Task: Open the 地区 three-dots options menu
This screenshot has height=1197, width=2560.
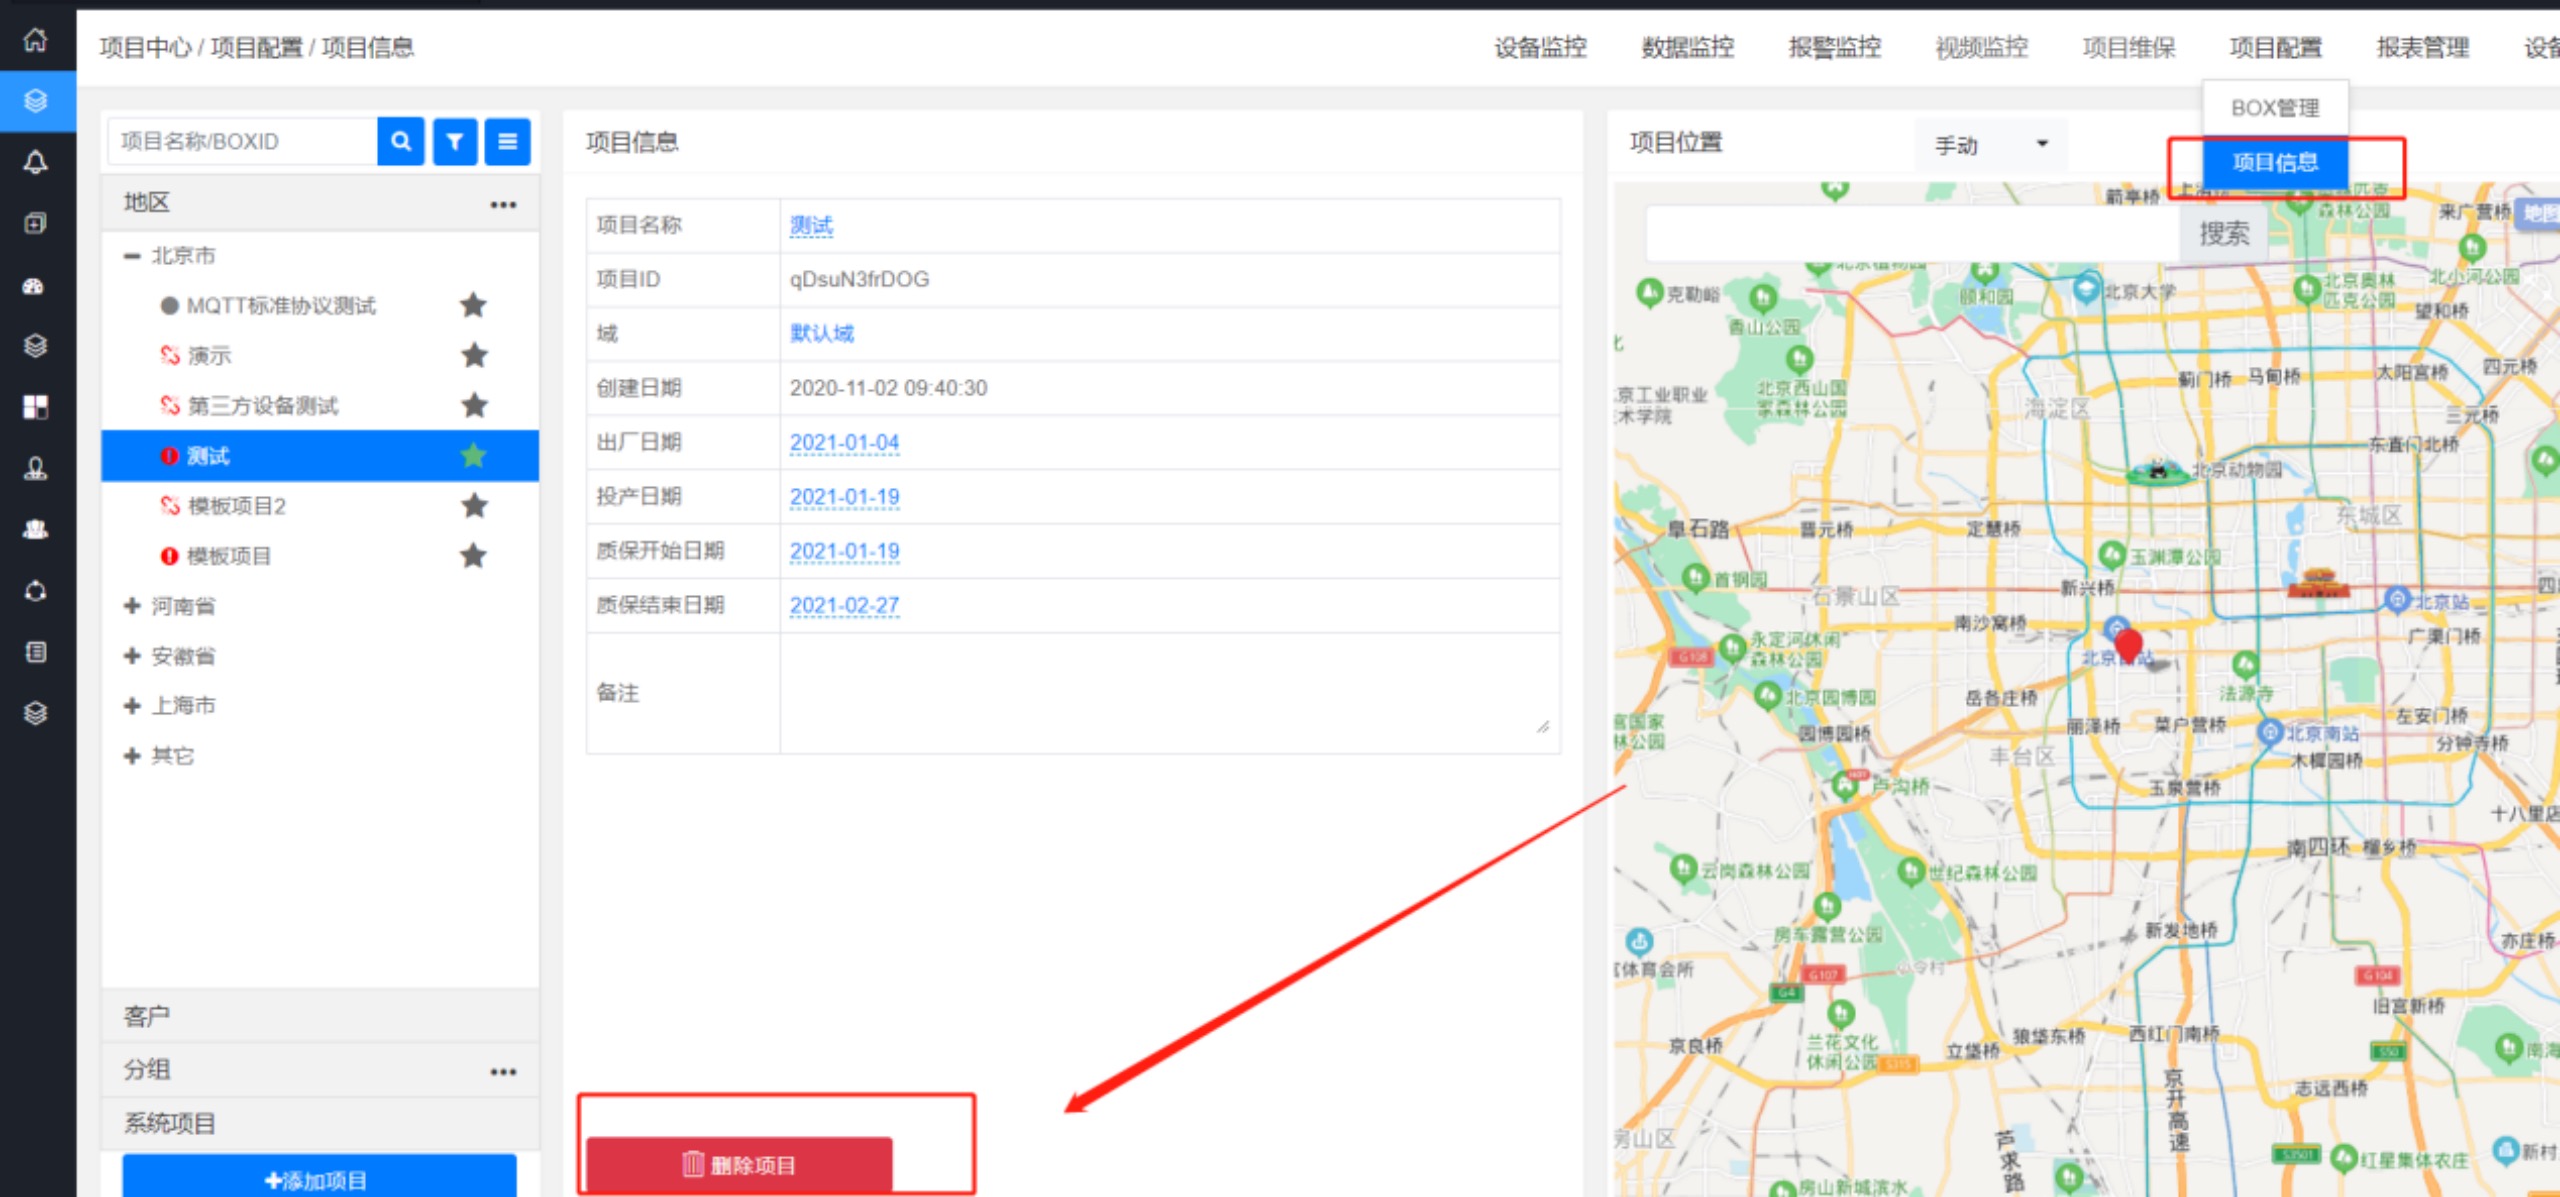Action: tap(503, 204)
